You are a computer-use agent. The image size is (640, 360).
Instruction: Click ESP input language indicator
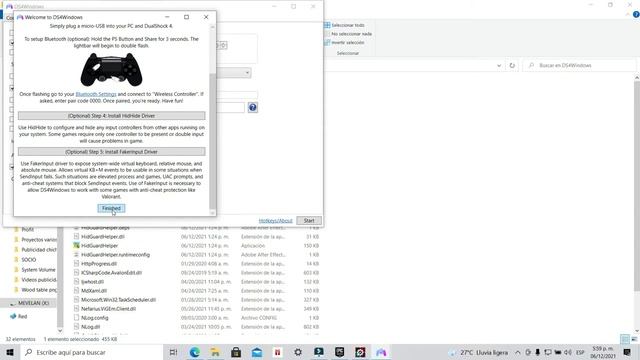click(580, 353)
